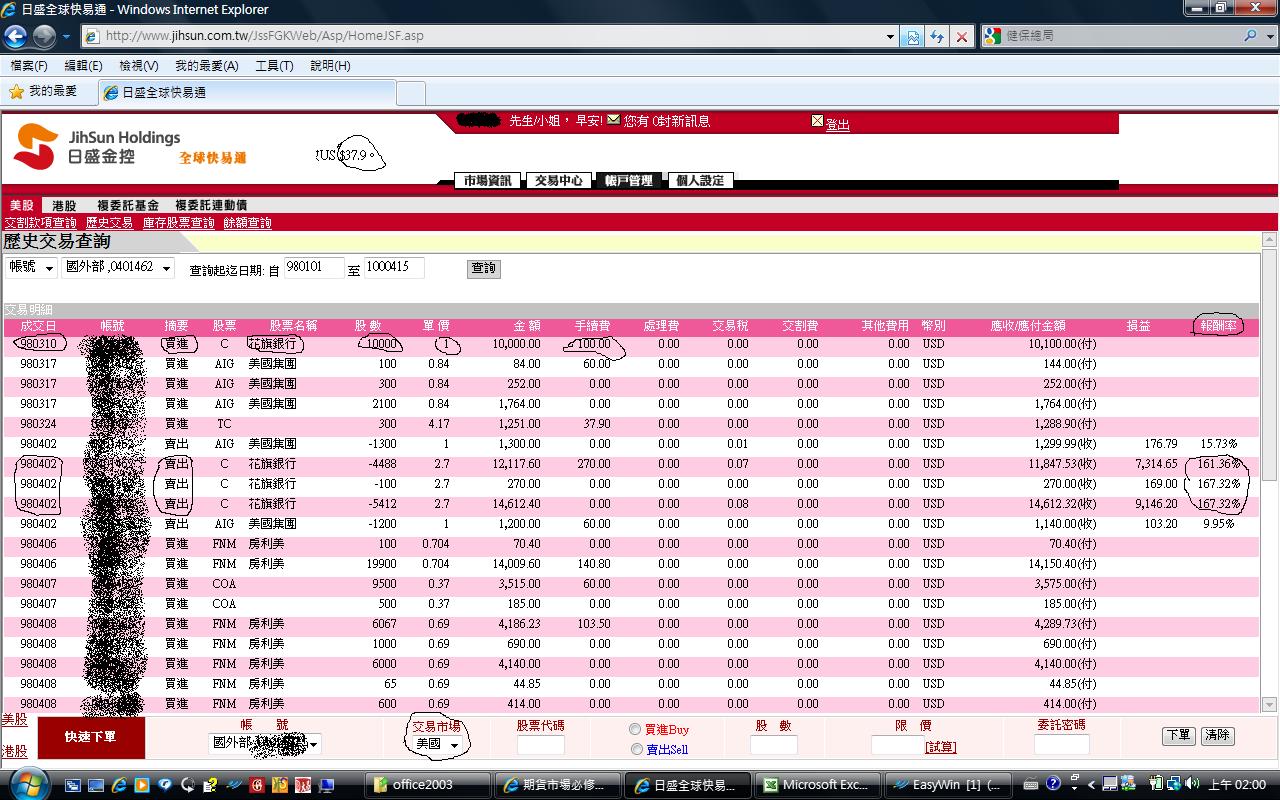Click the compatibility view icon in address bar
Image resolution: width=1280 pixels, height=800 pixels.
pos(912,36)
